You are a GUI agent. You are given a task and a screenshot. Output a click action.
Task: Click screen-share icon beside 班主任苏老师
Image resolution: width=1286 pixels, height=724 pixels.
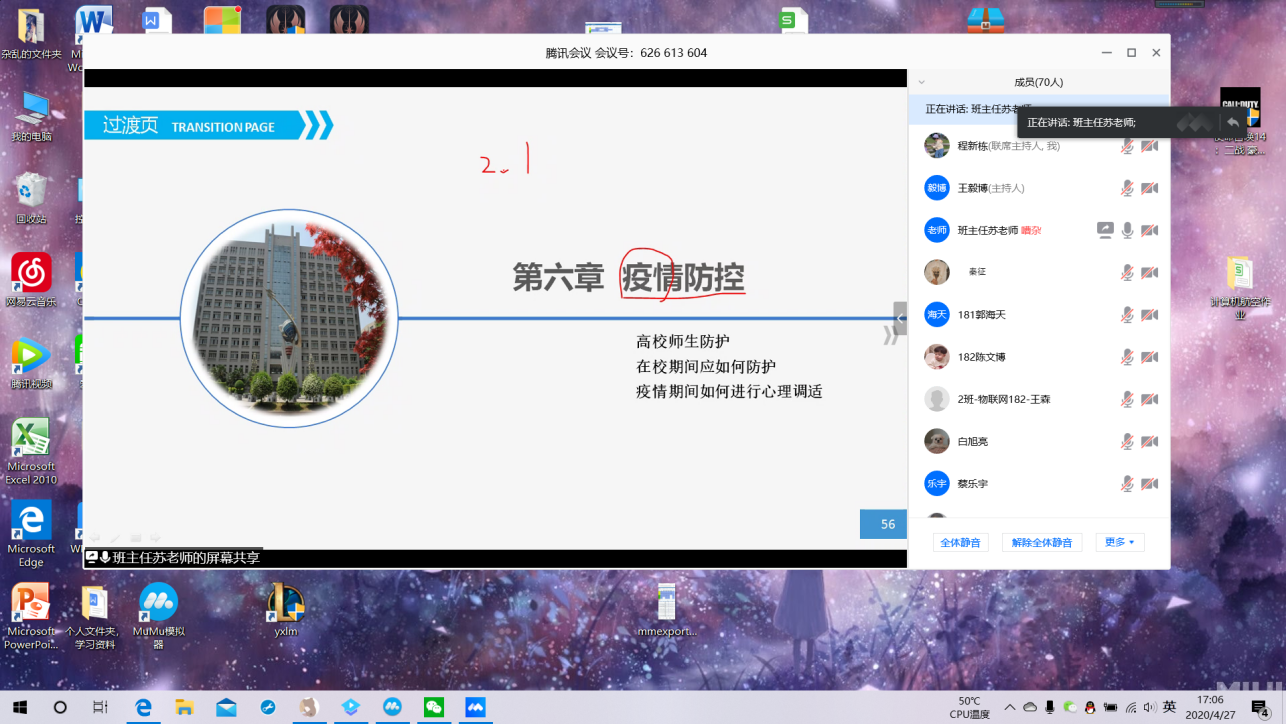click(x=1105, y=230)
